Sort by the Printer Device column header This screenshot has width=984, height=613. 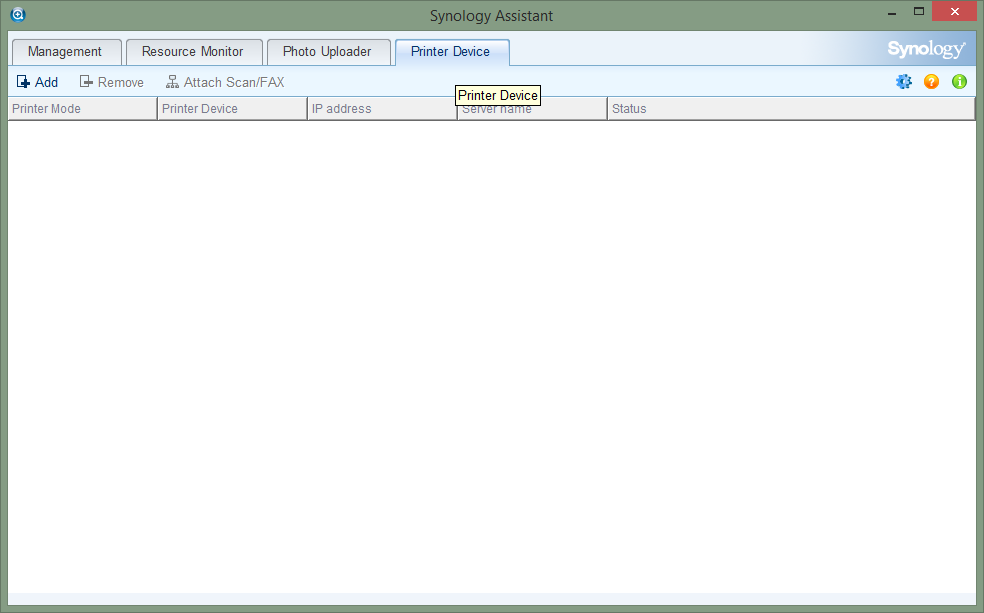[232, 109]
